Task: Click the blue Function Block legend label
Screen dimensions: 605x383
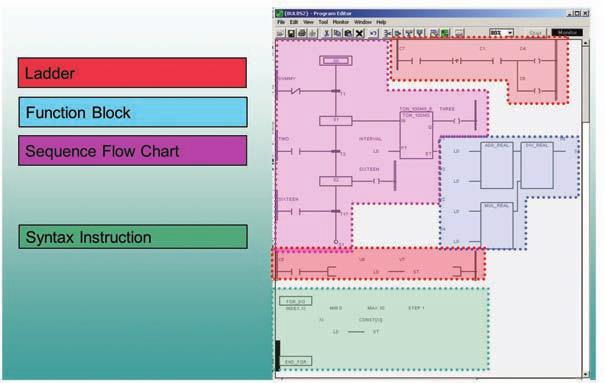Action: [x=133, y=112]
